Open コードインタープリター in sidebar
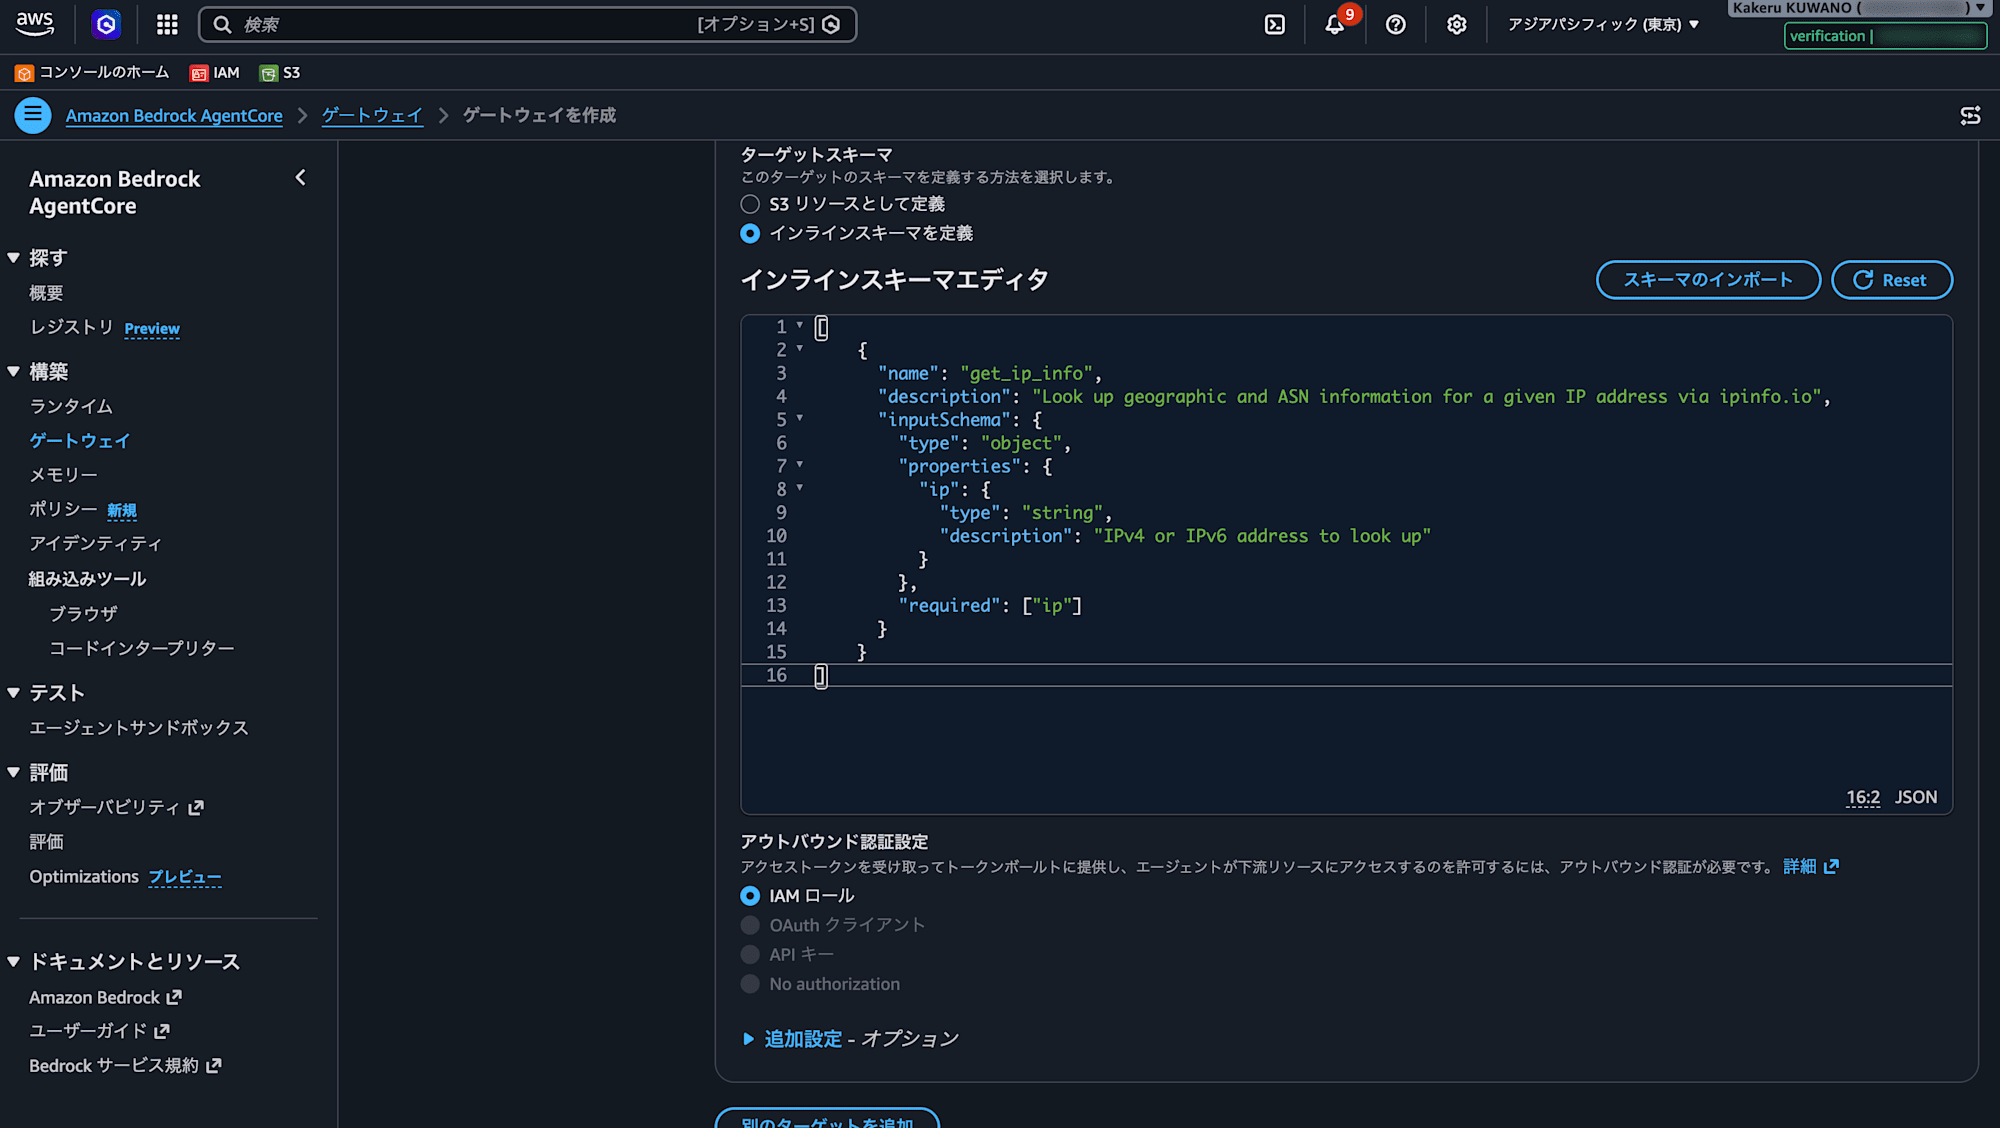The height and width of the screenshot is (1128, 2000). [x=142, y=648]
